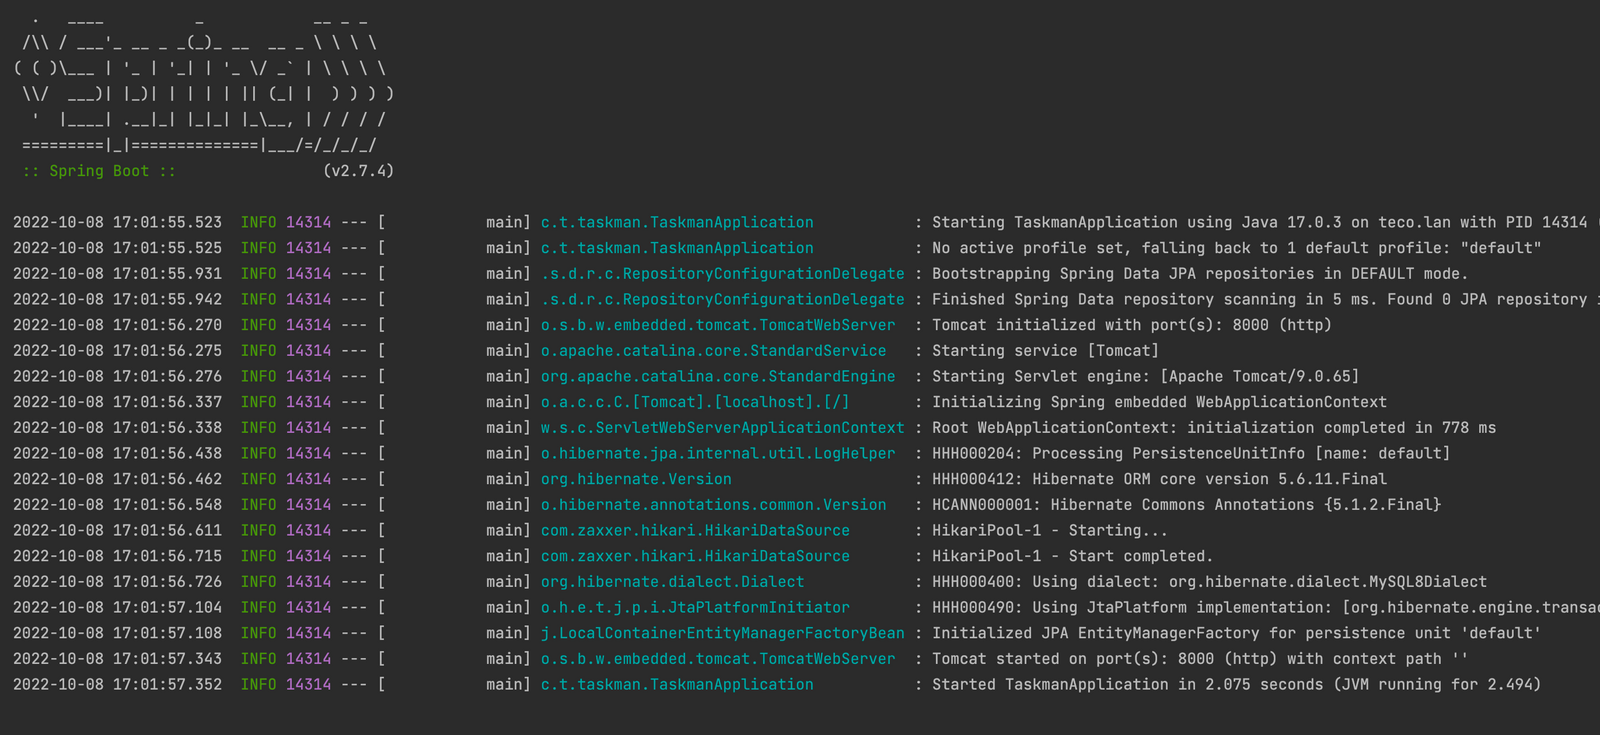Click the j.LocalContainerEntityManagerFactoryBean logger name
The width and height of the screenshot is (1600, 735).
point(722,633)
